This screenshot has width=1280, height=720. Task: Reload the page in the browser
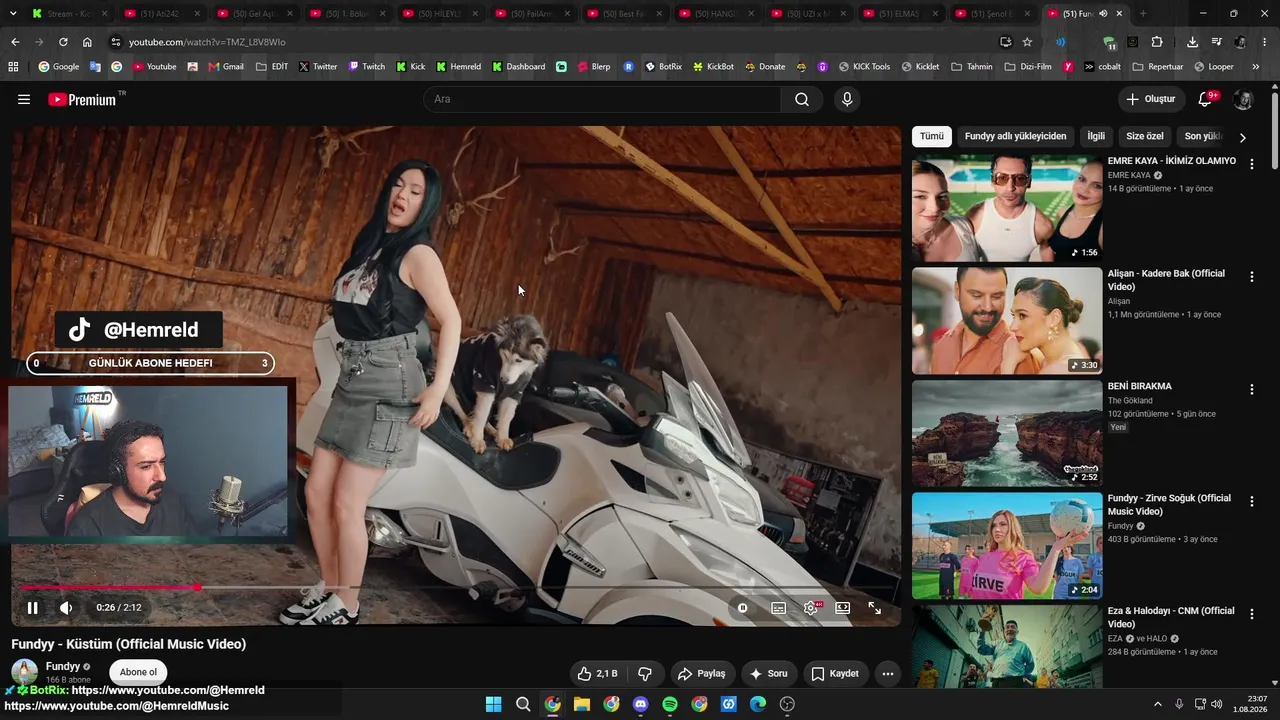click(x=63, y=42)
